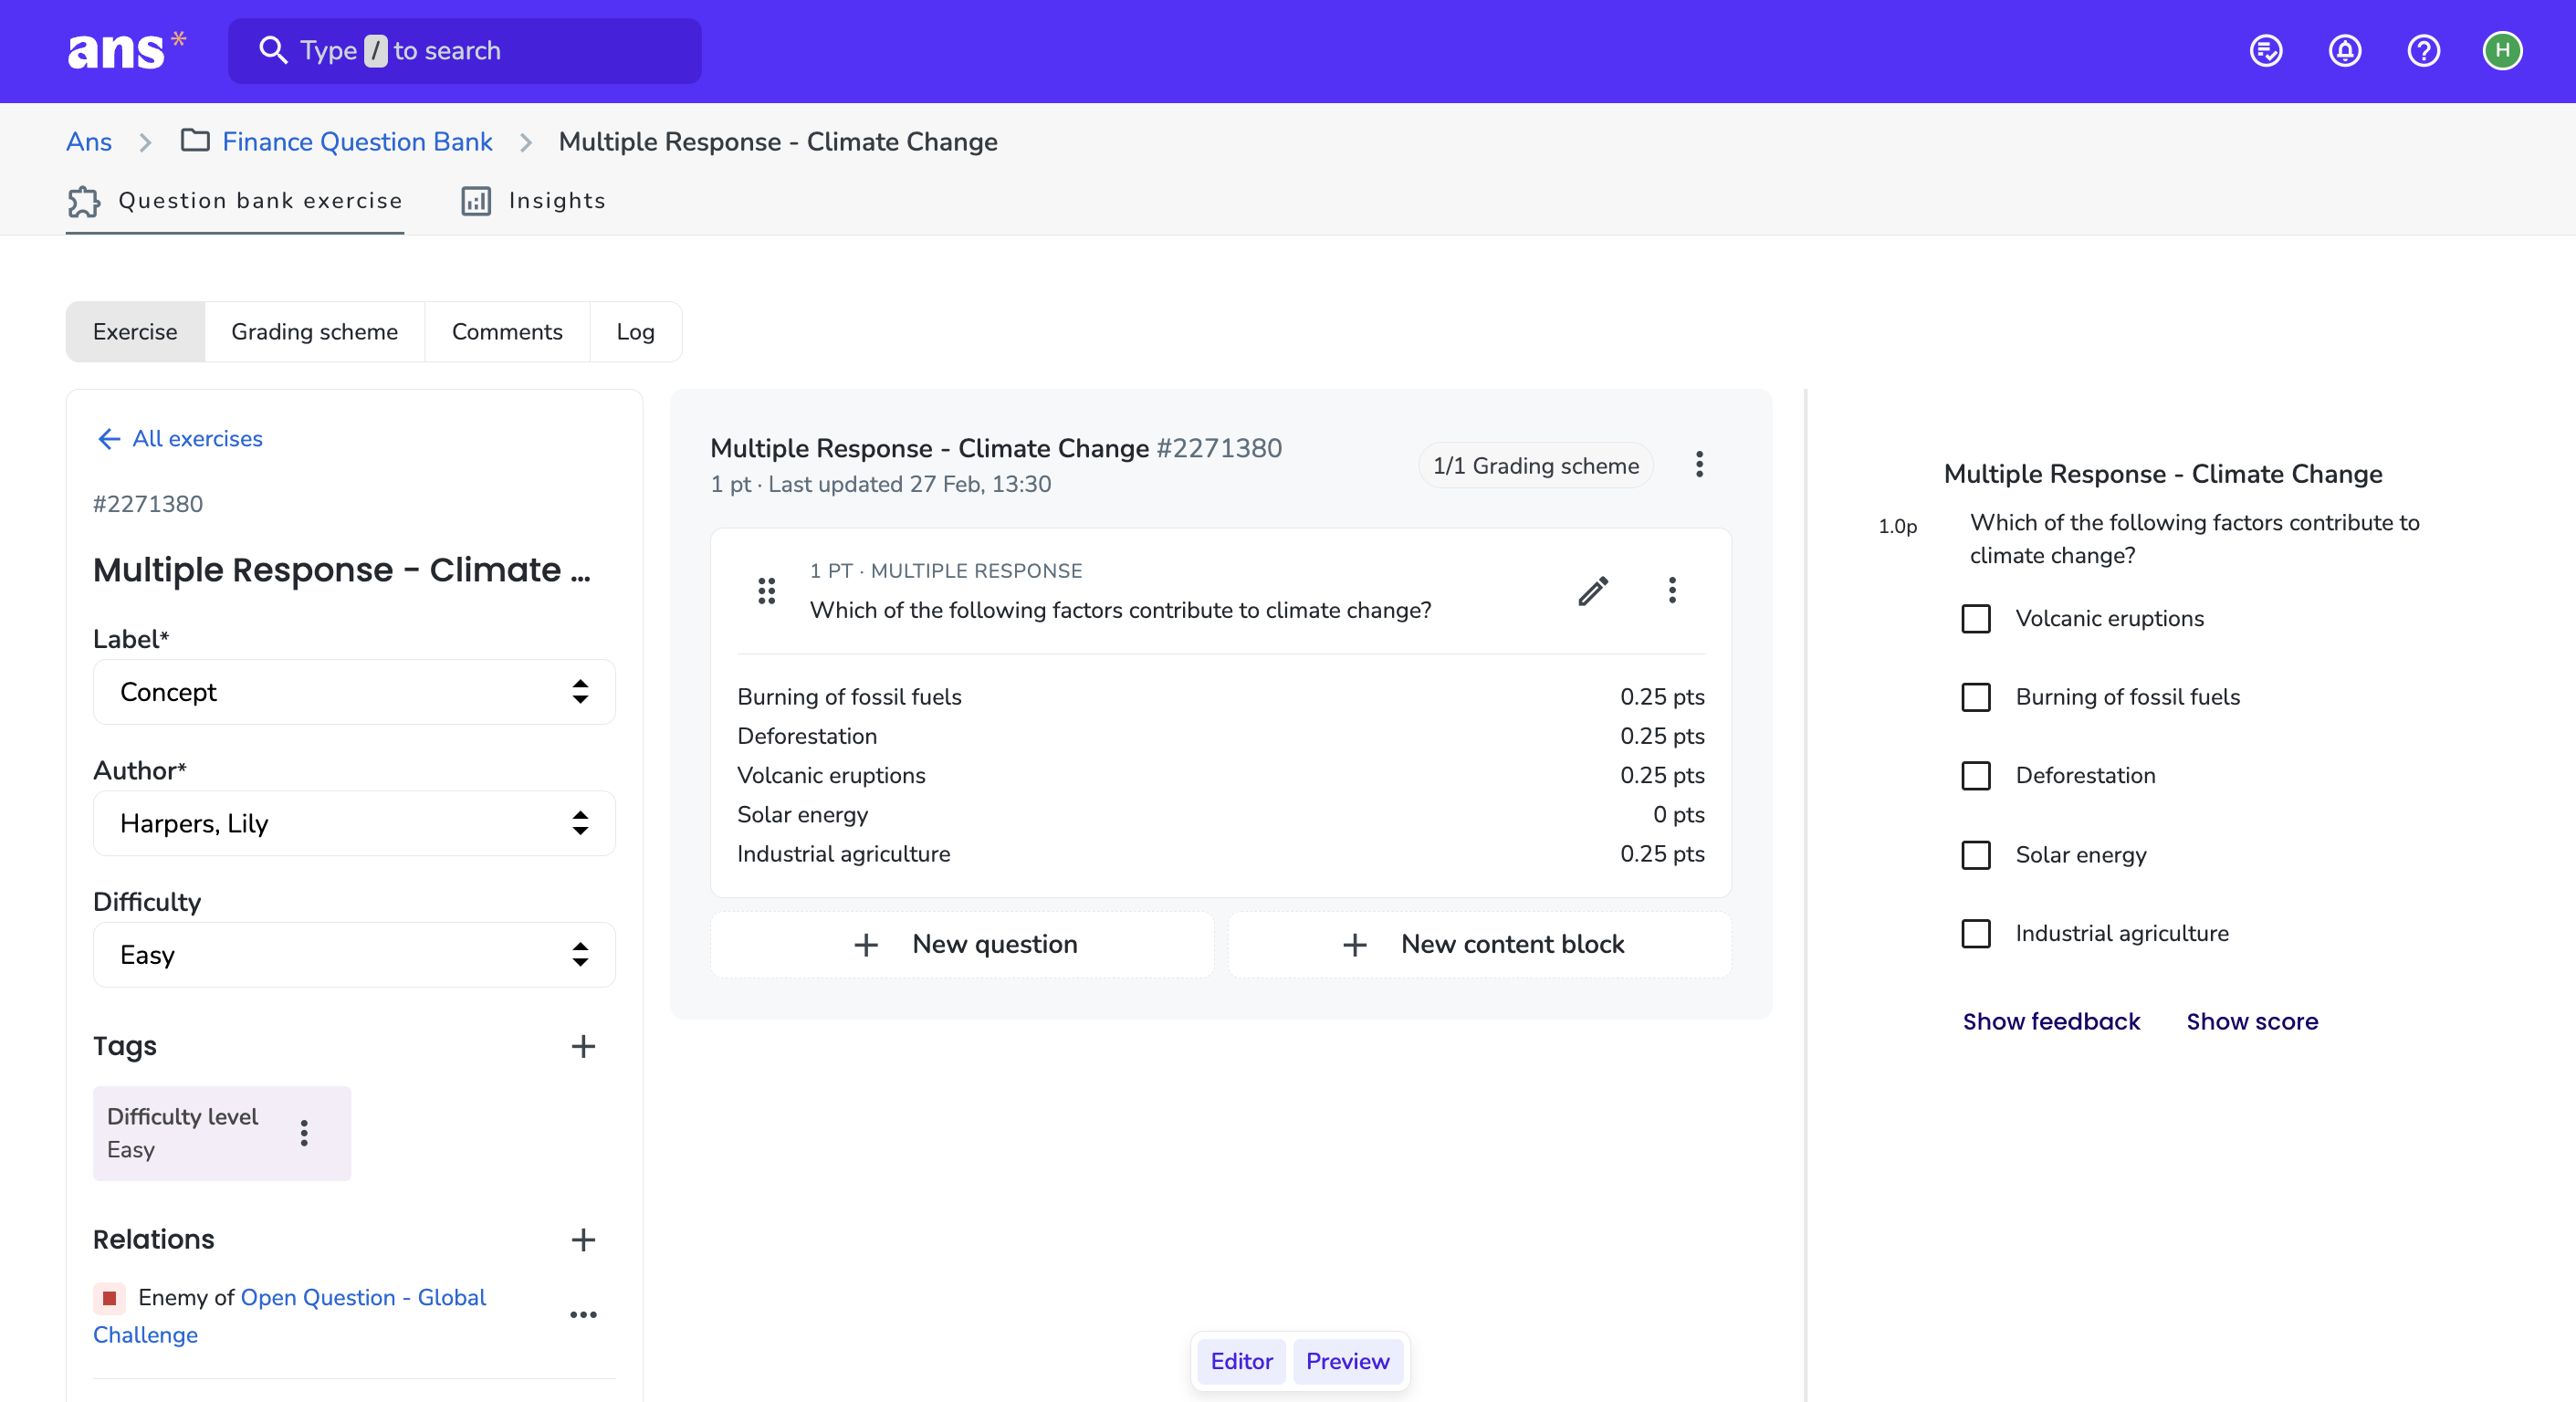Click the plus icon on New content block
The height and width of the screenshot is (1402, 2576).
pyautogui.click(x=1355, y=945)
